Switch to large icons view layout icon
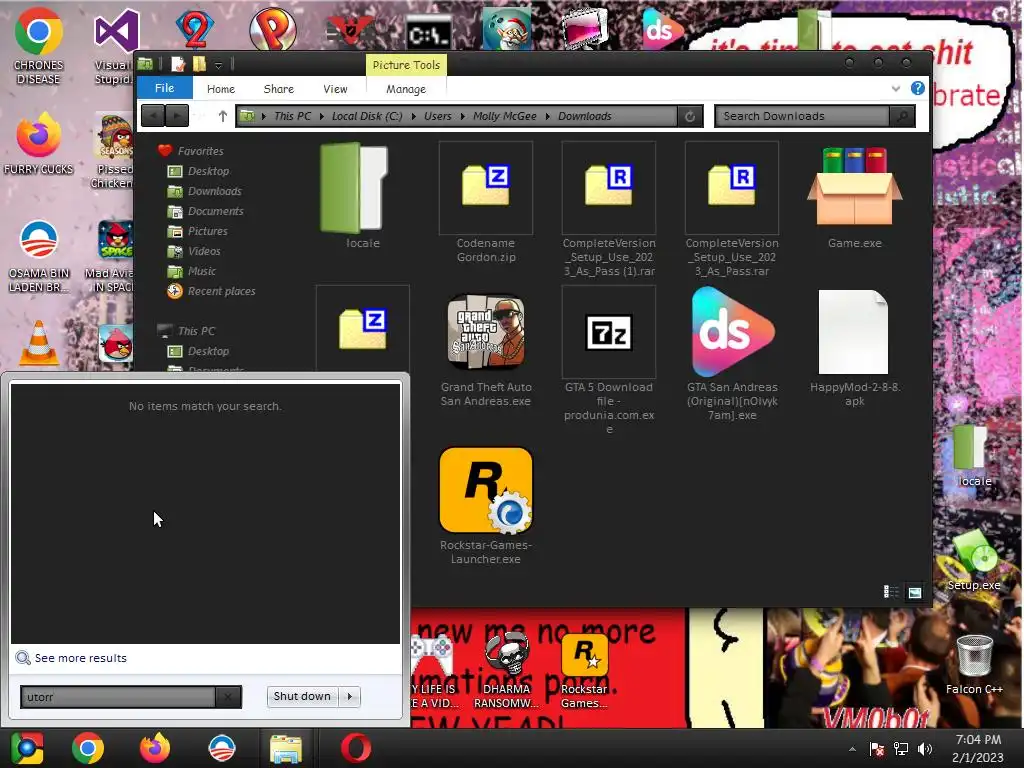 [914, 592]
